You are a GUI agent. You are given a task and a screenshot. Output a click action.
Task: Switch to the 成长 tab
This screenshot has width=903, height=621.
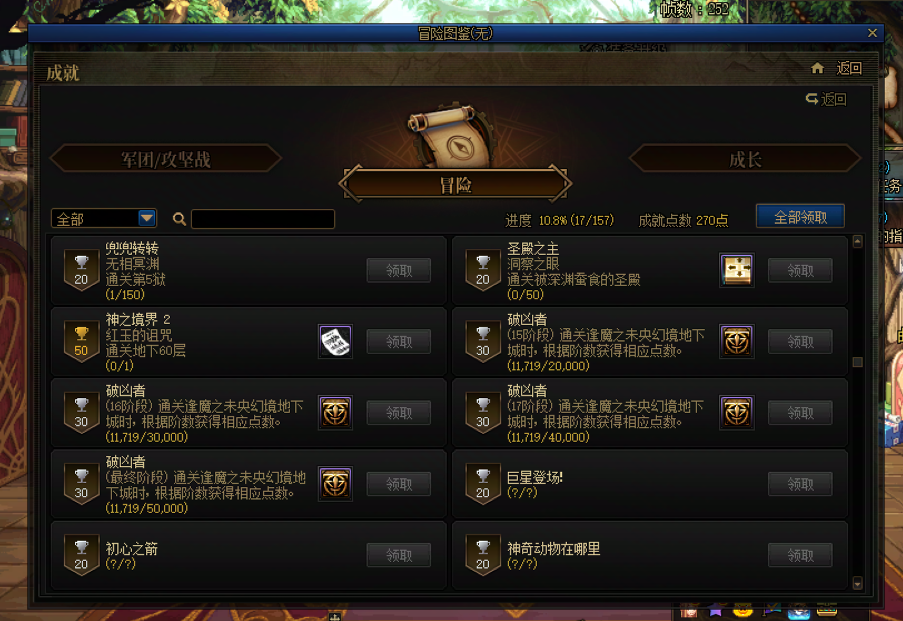point(745,159)
